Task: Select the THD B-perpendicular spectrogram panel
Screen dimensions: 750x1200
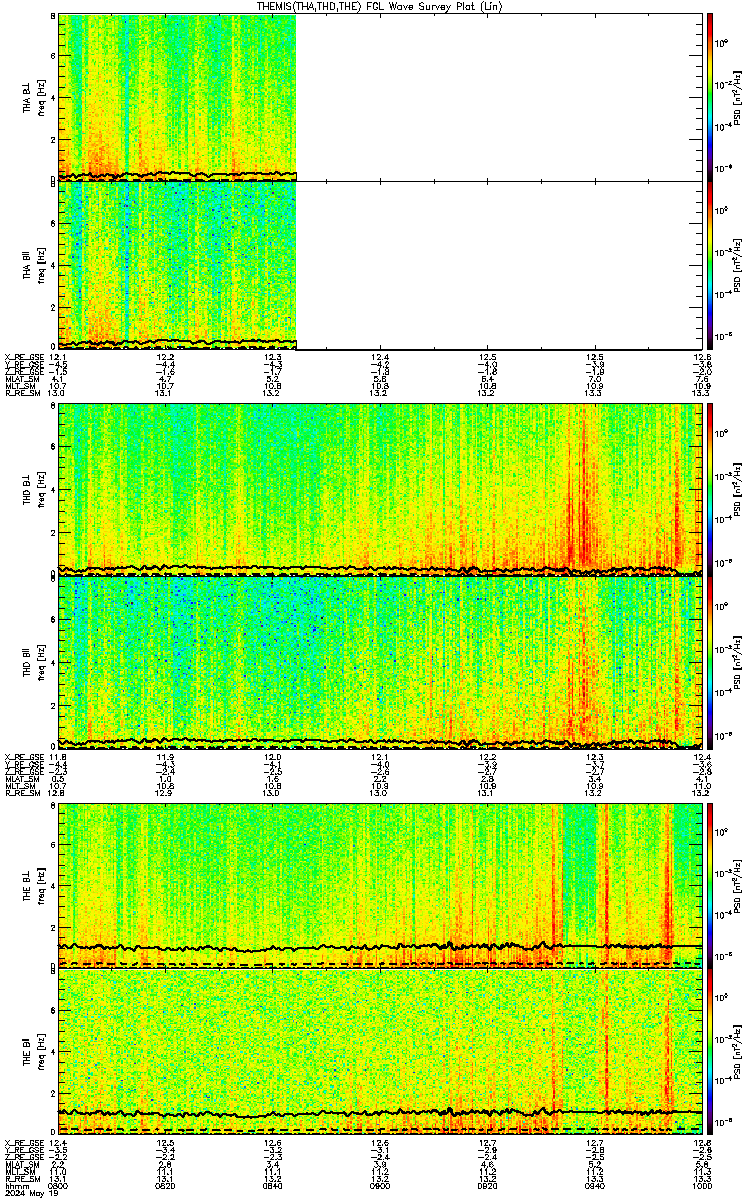Action: (x=380, y=488)
